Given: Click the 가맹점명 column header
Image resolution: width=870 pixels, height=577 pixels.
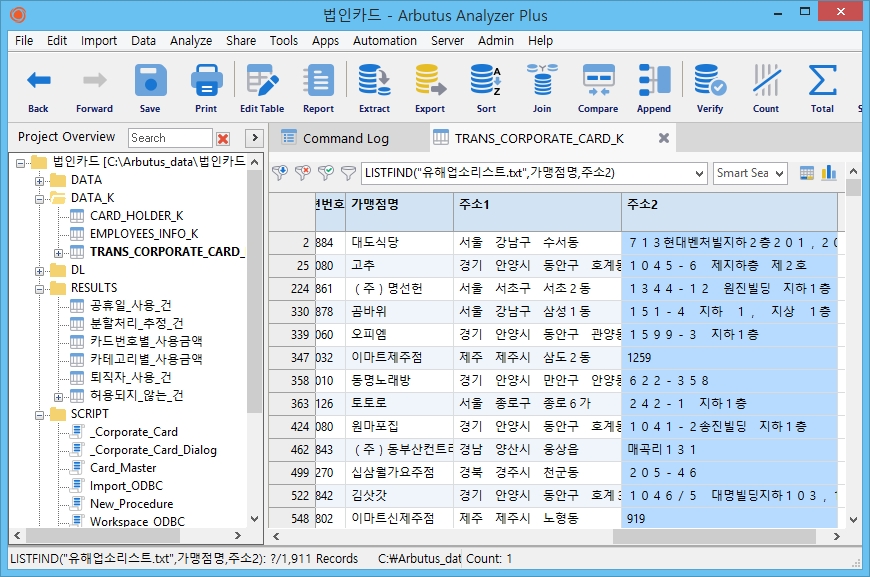Looking at the screenshot, I should coord(399,211).
